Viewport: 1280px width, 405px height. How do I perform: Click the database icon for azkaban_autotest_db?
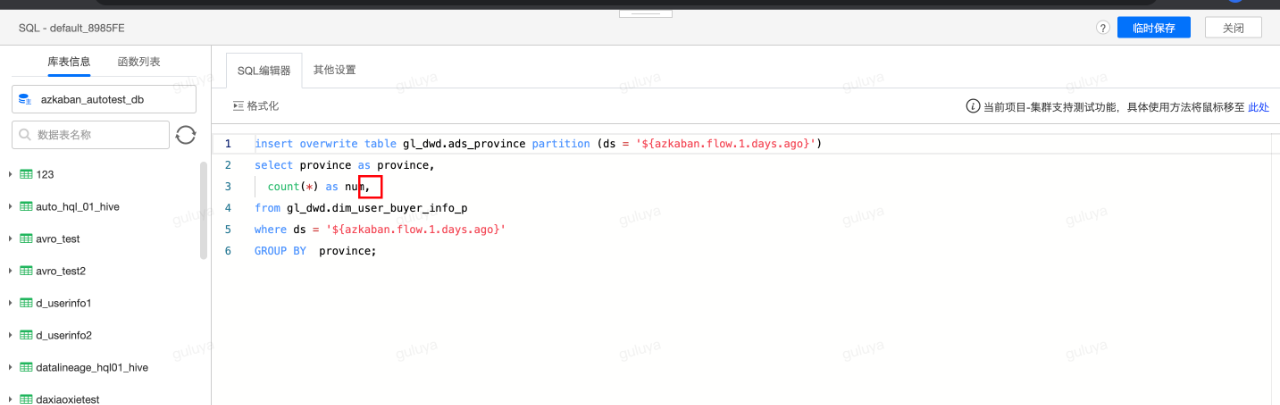[25, 100]
